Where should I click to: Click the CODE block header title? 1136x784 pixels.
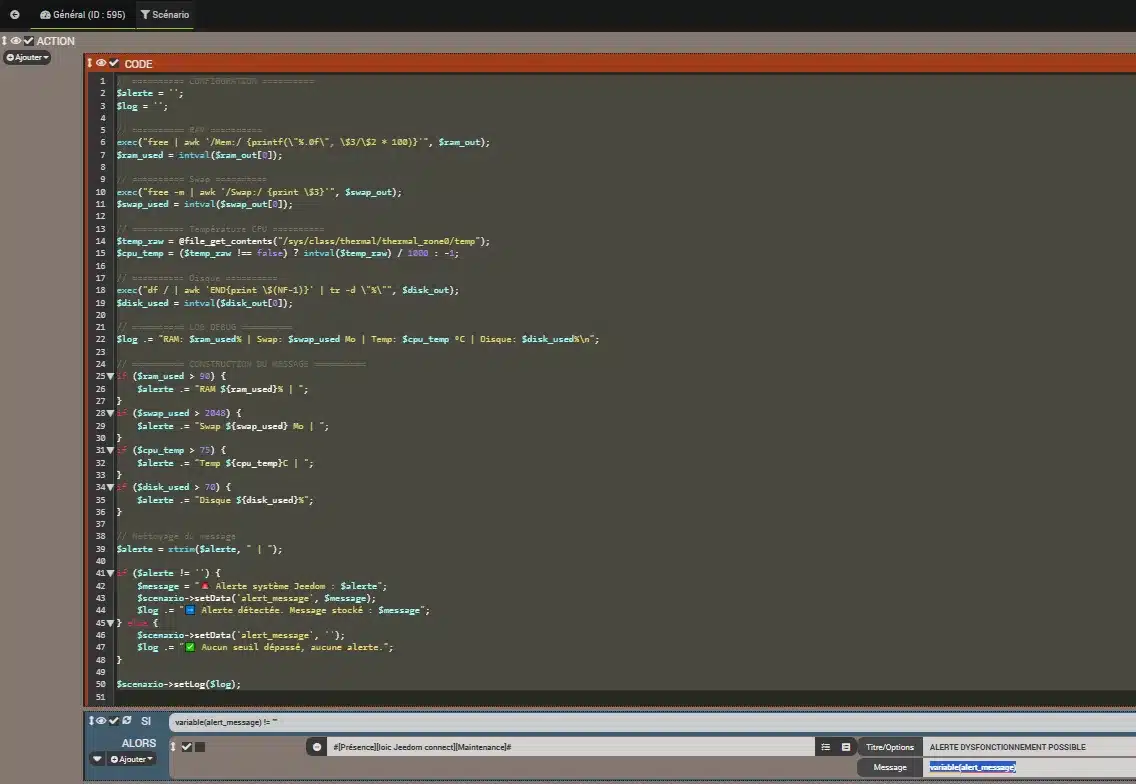click(x=138, y=64)
